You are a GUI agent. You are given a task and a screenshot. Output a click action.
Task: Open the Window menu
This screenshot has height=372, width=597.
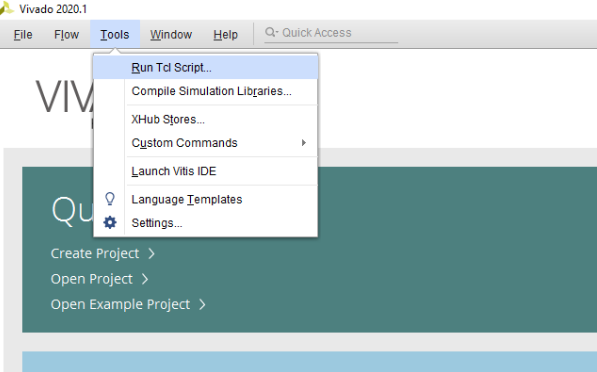171,35
